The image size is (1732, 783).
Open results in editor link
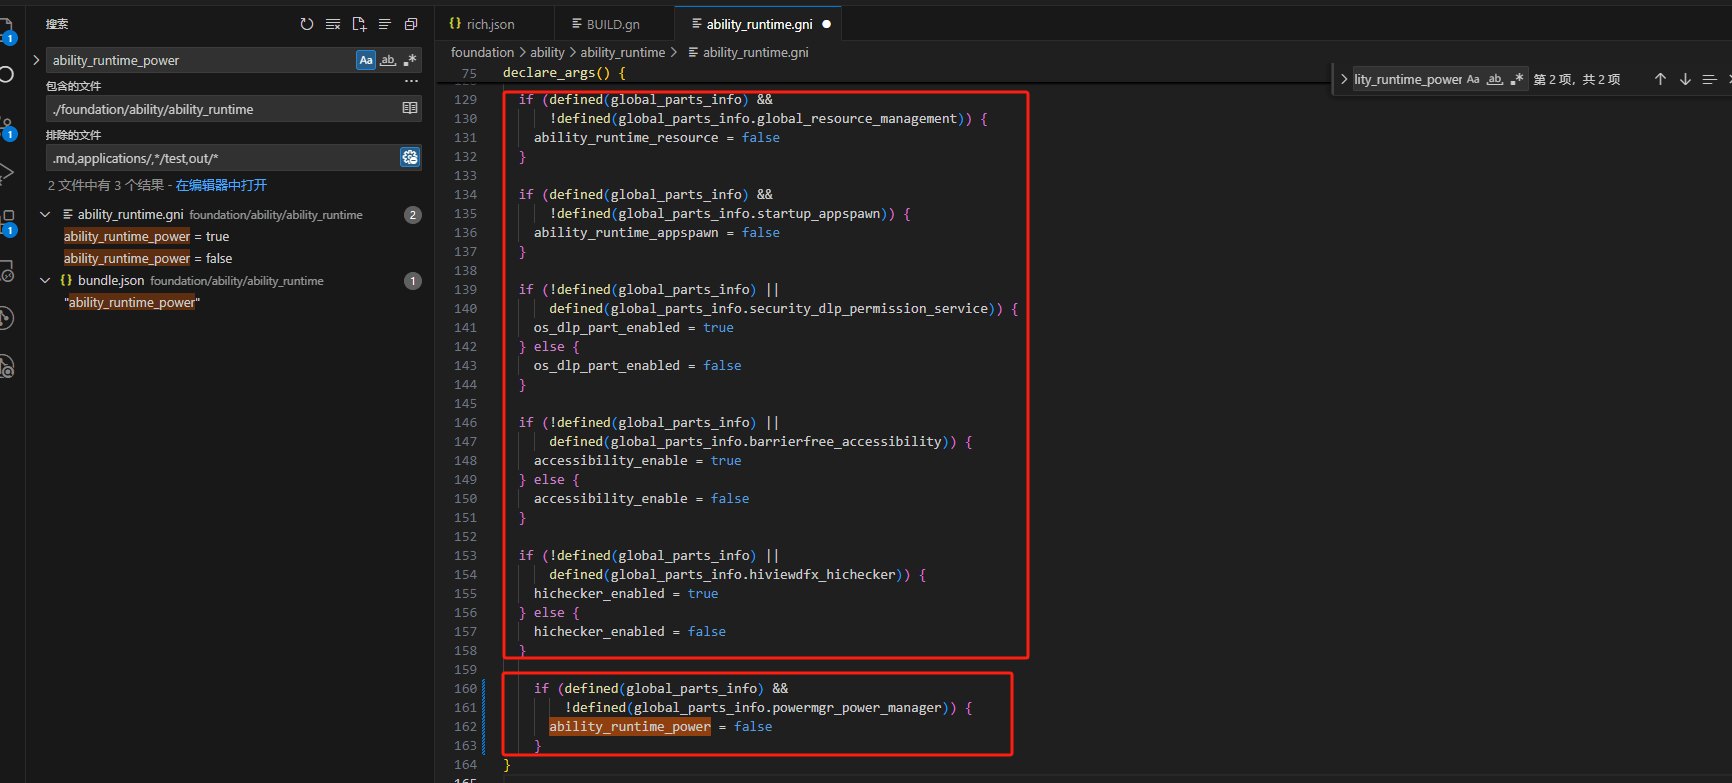click(x=221, y=185)
